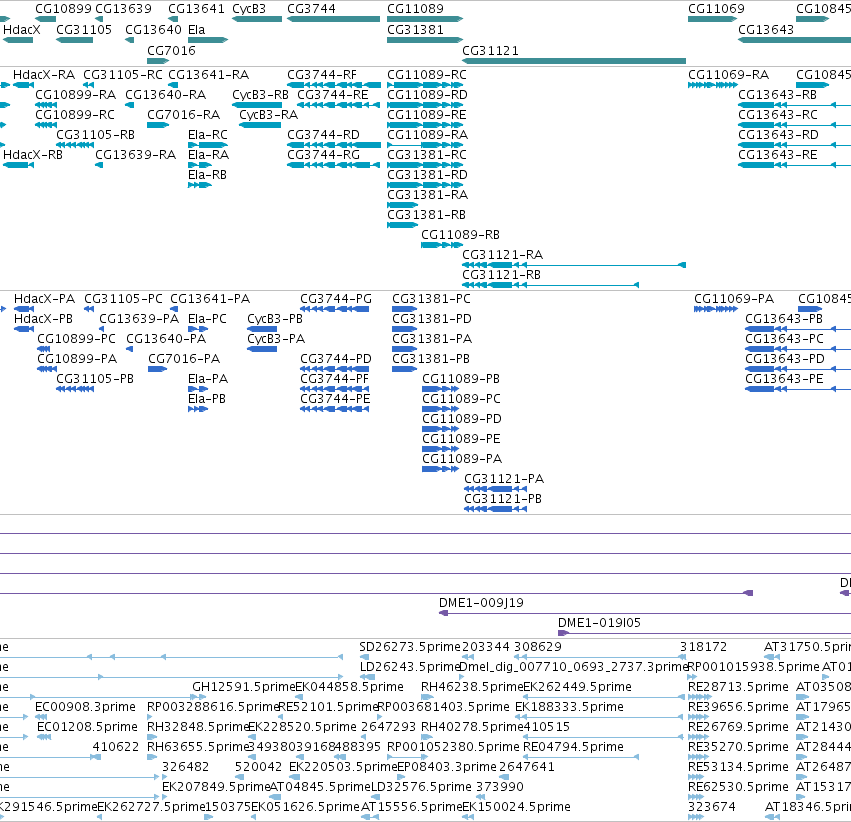Select transcript HdacX-RB label
The width and height of the screenshot is (851, 822).
(x=33, y=155)
